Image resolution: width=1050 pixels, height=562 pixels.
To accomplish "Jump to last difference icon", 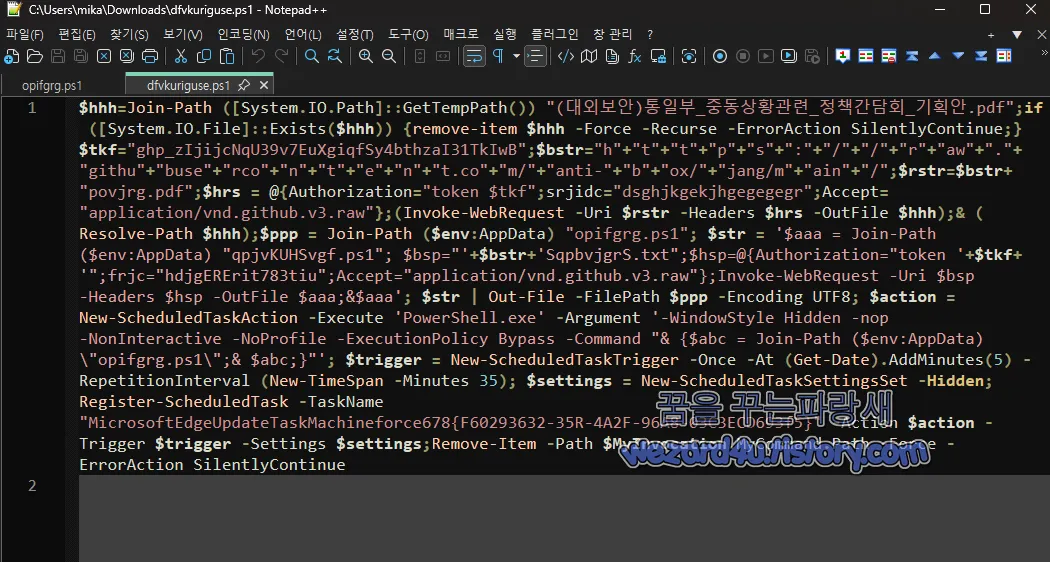I will pyautogui.click(x=981, y=56).
